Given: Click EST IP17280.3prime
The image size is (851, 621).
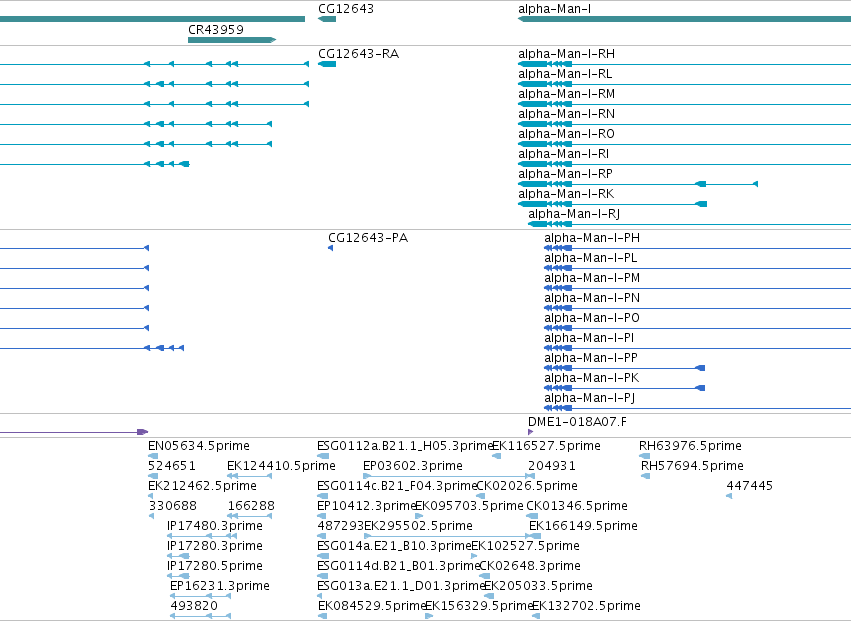Looking at the screenshot, I should 215,546.
